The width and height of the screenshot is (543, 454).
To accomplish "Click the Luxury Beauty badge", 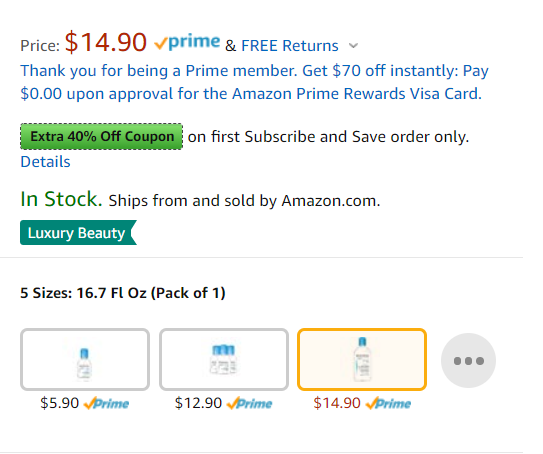I will point(79,233).
